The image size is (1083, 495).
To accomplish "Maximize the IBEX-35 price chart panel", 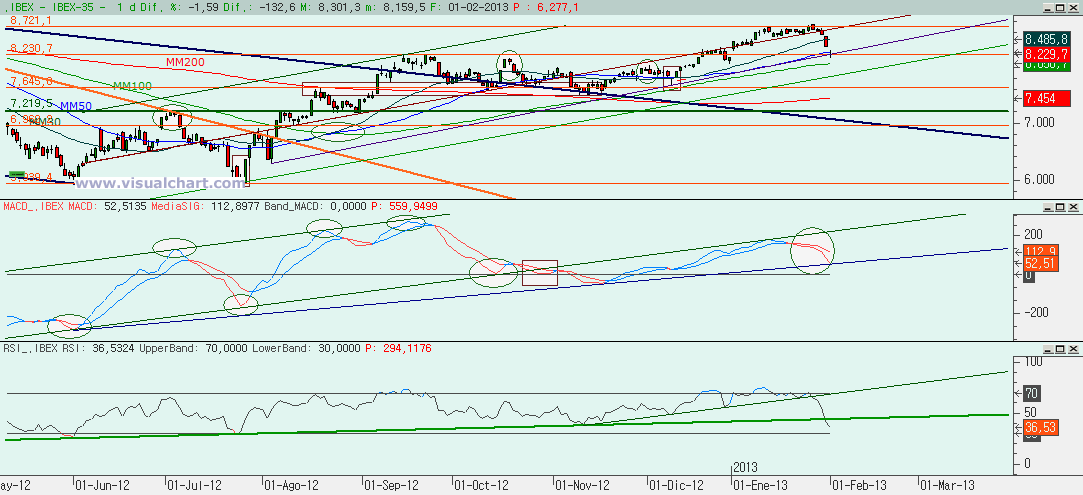I will [1060, 7].
